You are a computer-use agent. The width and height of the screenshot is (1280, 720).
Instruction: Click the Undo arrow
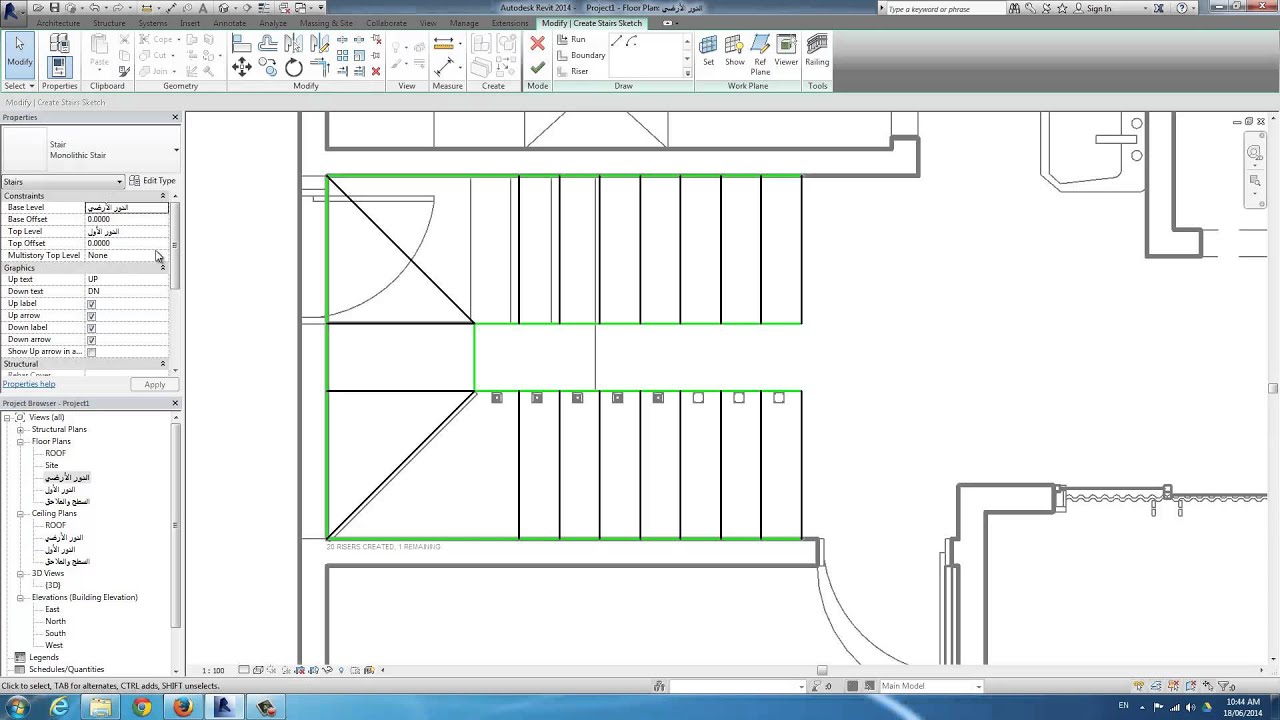(x=95, y=8)
